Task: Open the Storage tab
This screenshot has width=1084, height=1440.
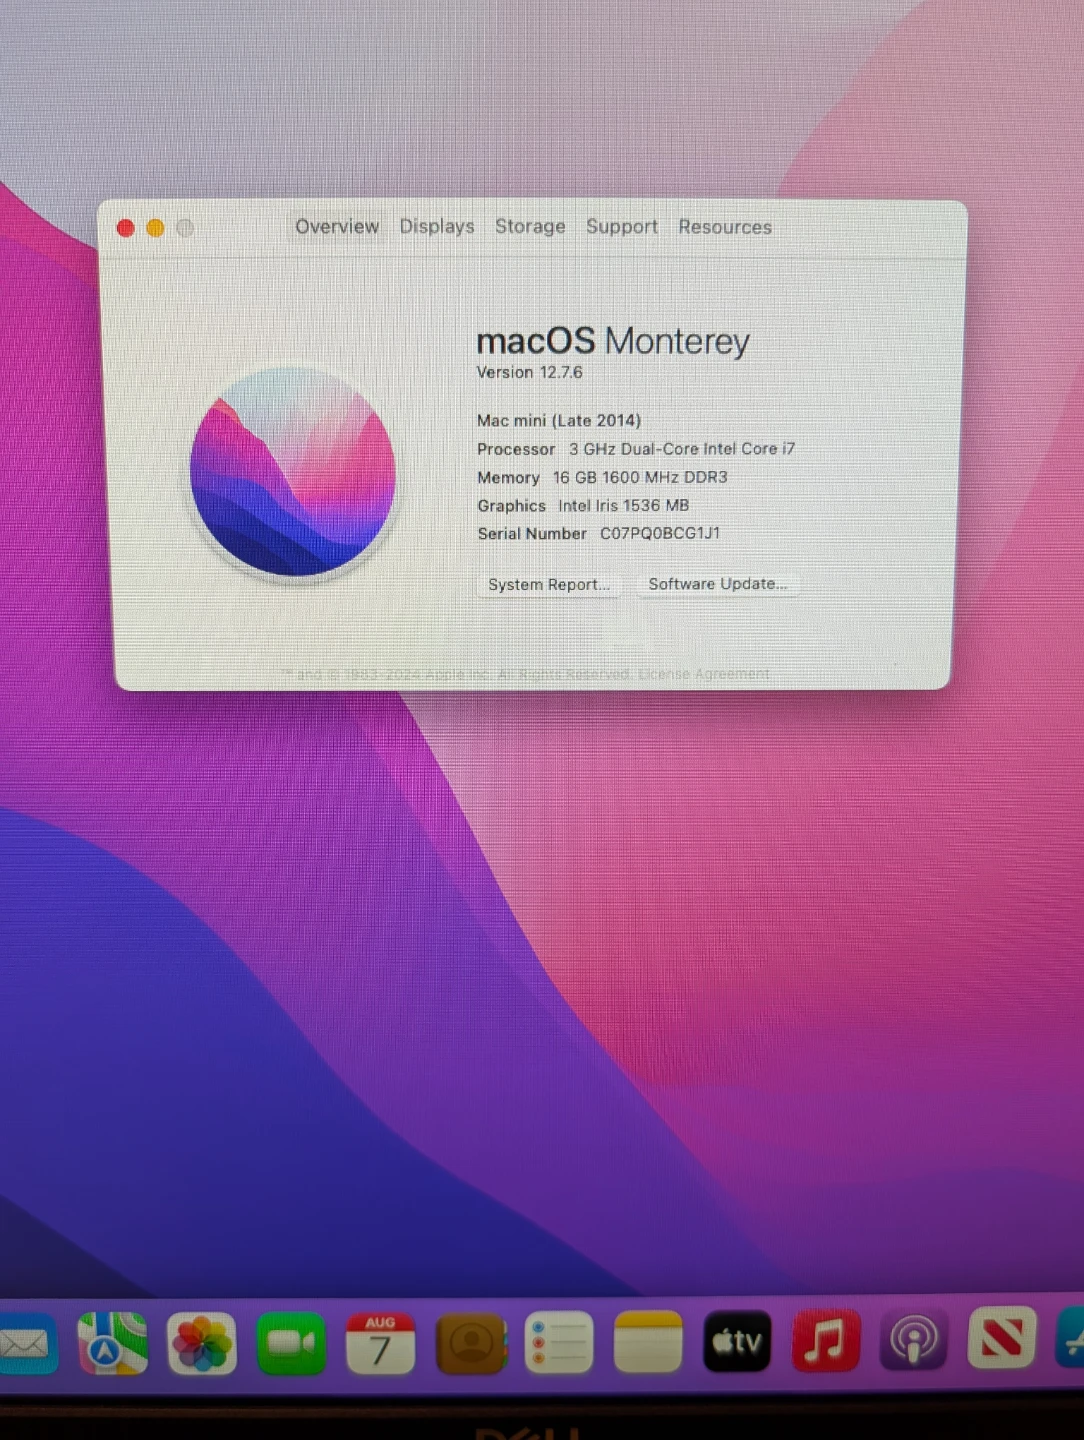Action: [x=530, y=227]
